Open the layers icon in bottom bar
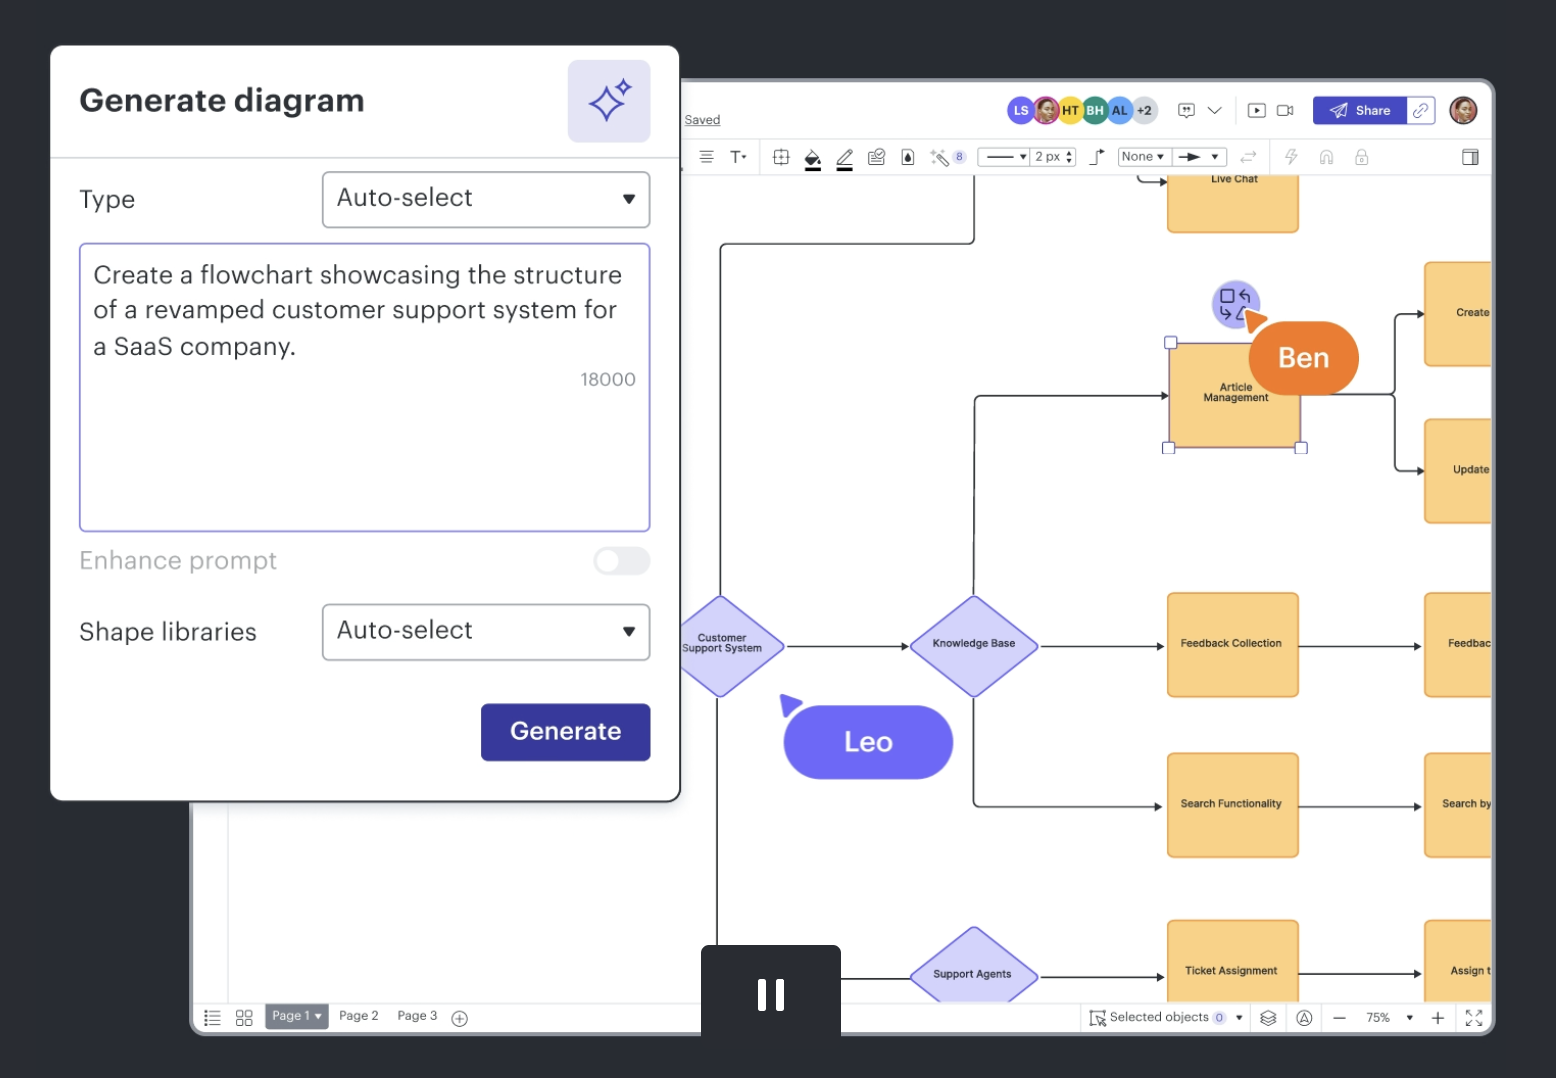This screenshot has height=1078, width=1556. click(1268, 1017)
